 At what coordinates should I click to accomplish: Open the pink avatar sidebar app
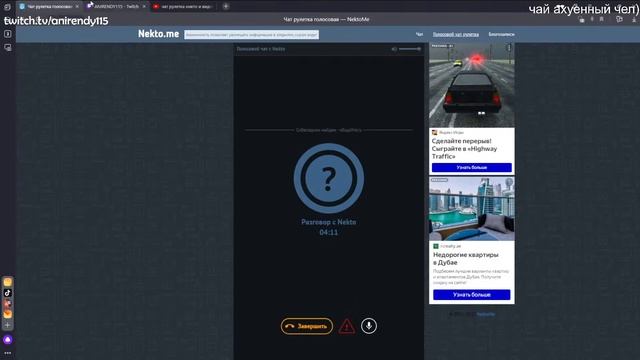[x=7, y=304]
